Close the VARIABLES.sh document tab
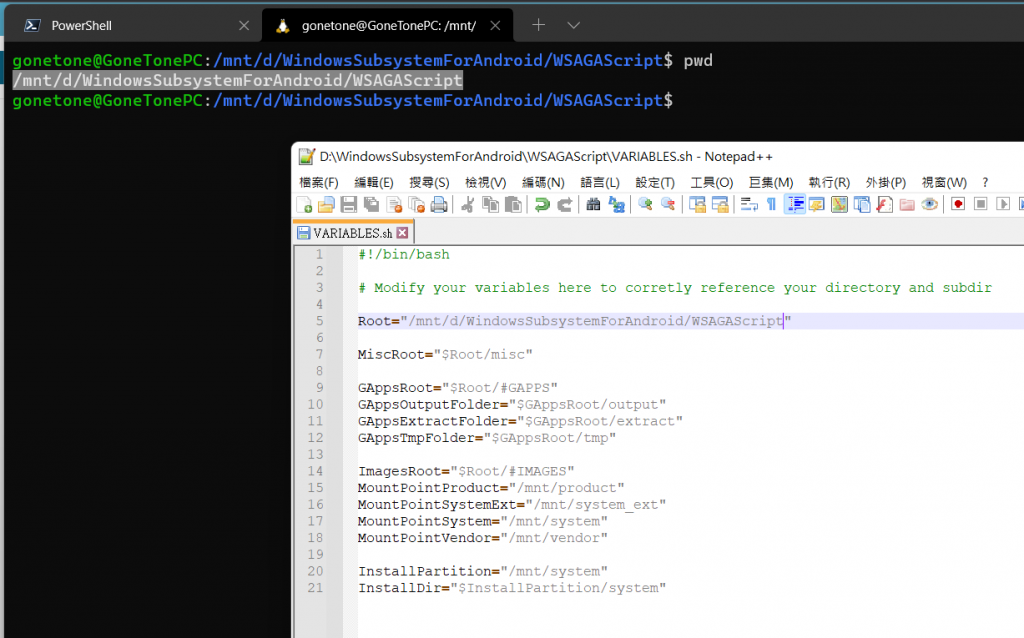 point(402,233)
